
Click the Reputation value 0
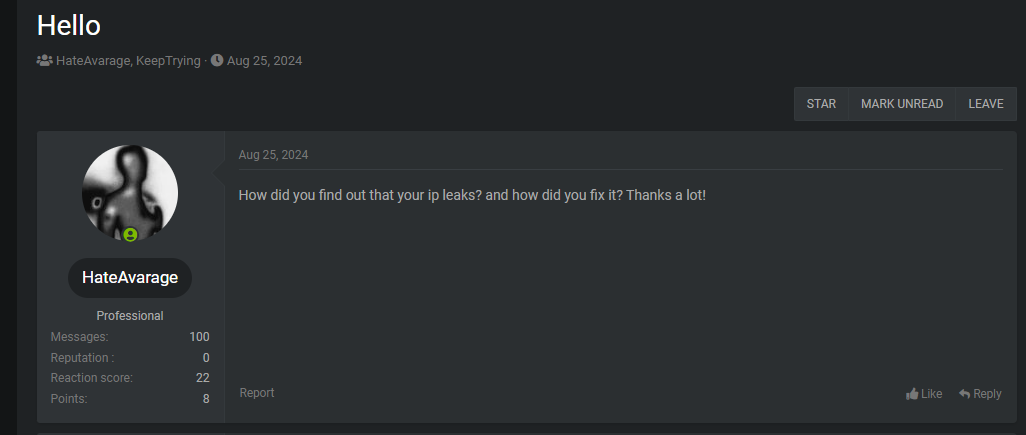206,358
